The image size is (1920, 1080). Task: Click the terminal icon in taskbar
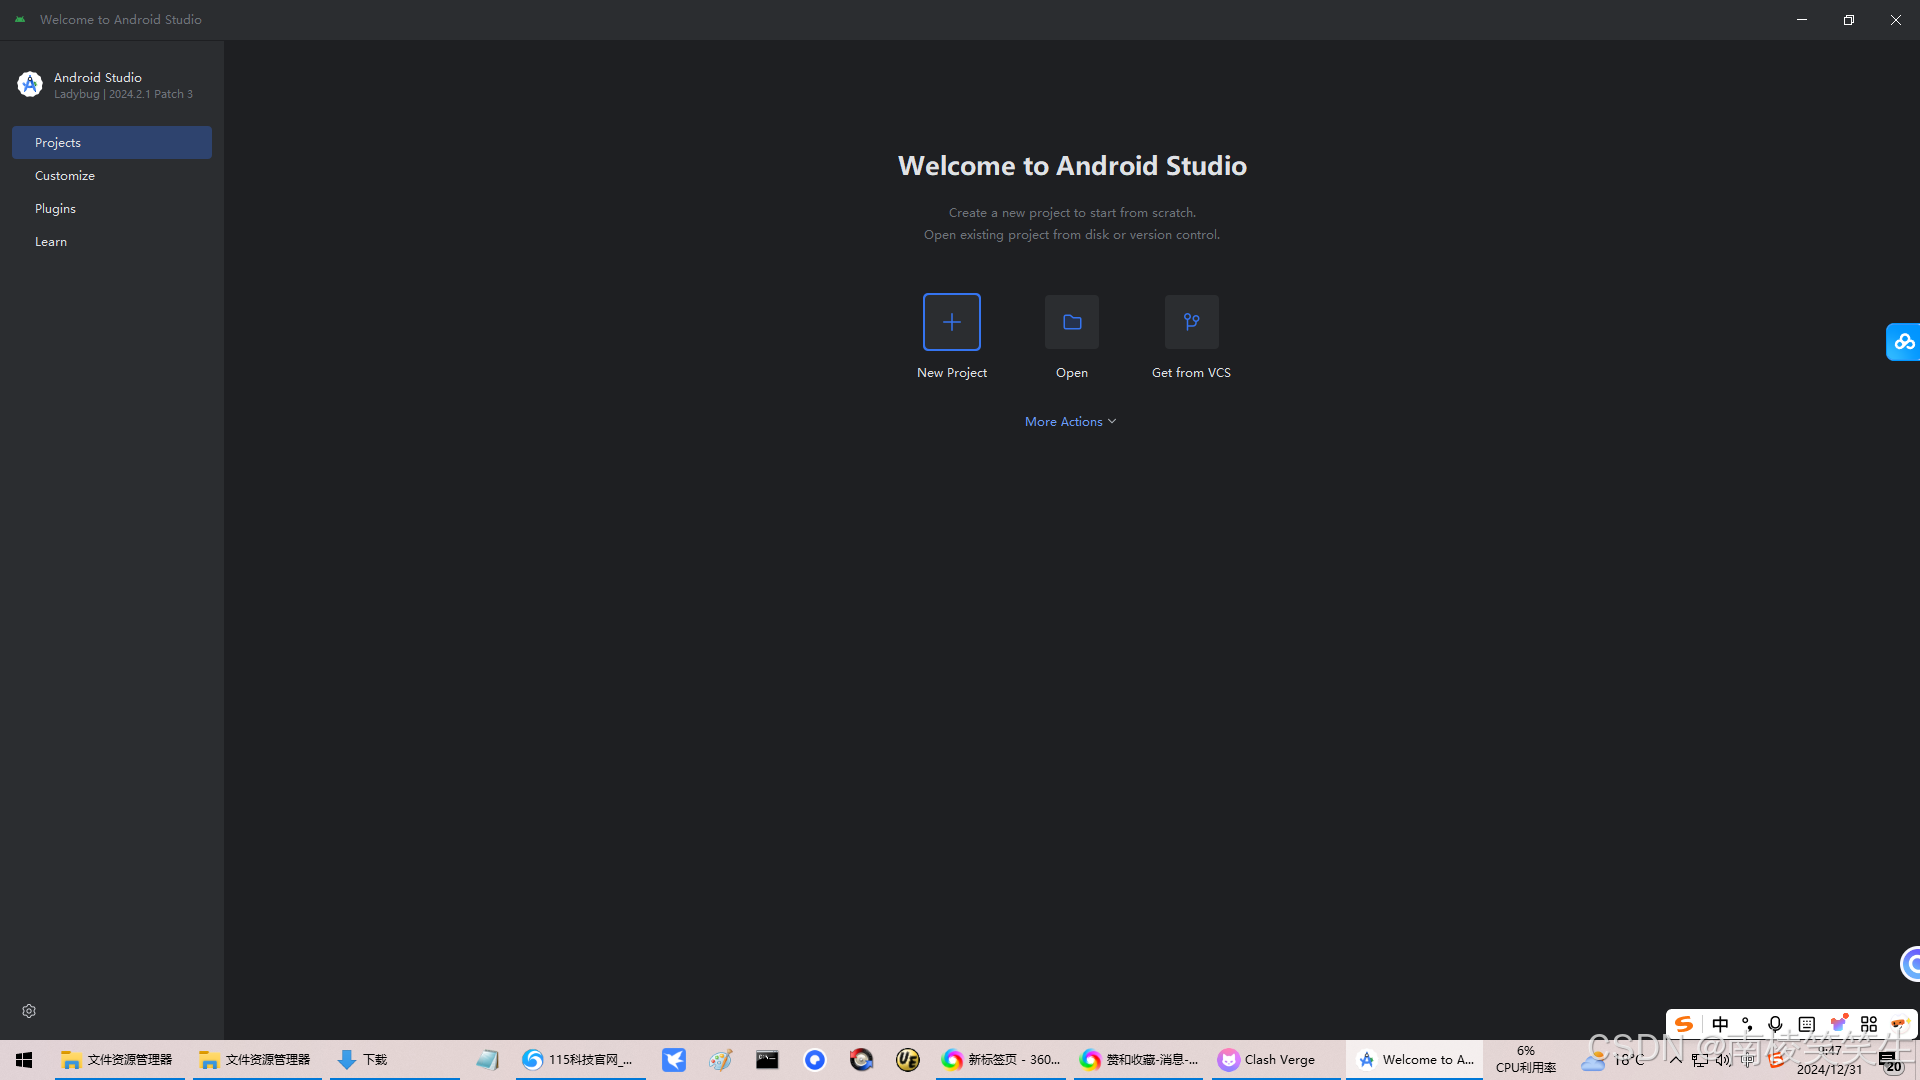pyautogui.click(x=767, y=1059)
